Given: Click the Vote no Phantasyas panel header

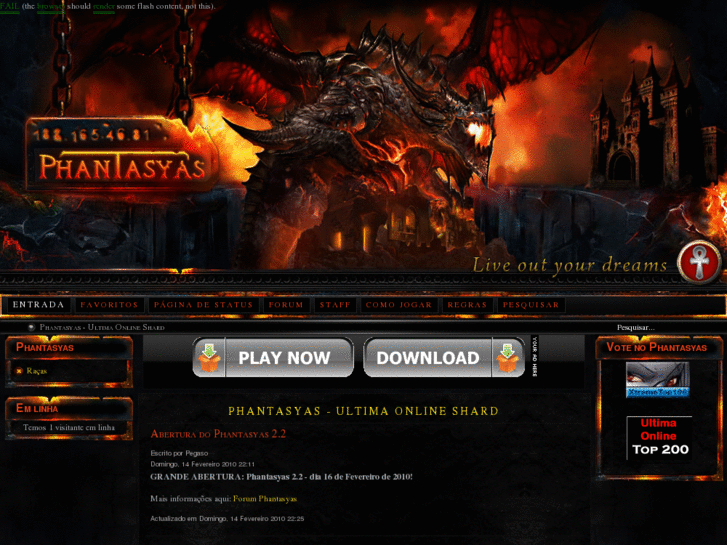Looking at the screenshot, I should click(x=657, y=347).
